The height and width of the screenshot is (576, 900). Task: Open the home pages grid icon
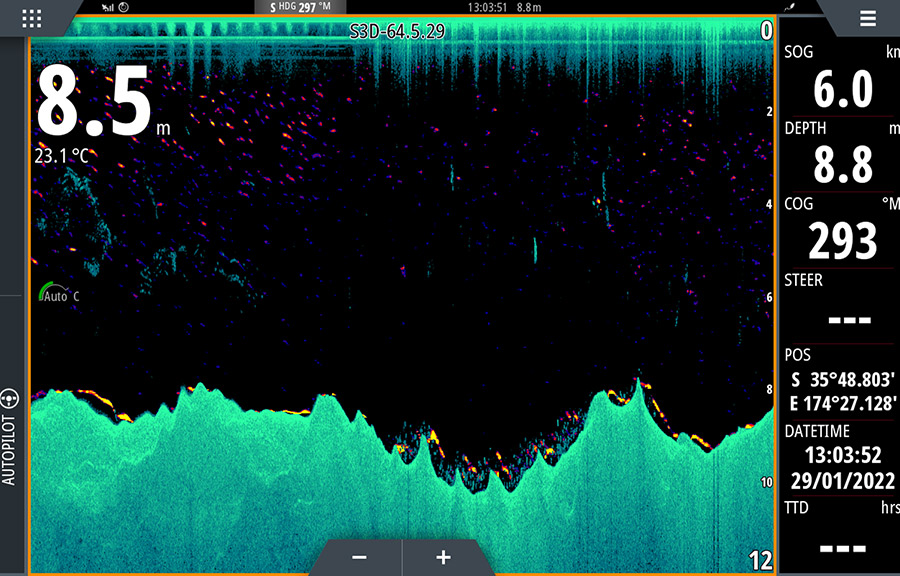tap(31, 18)
